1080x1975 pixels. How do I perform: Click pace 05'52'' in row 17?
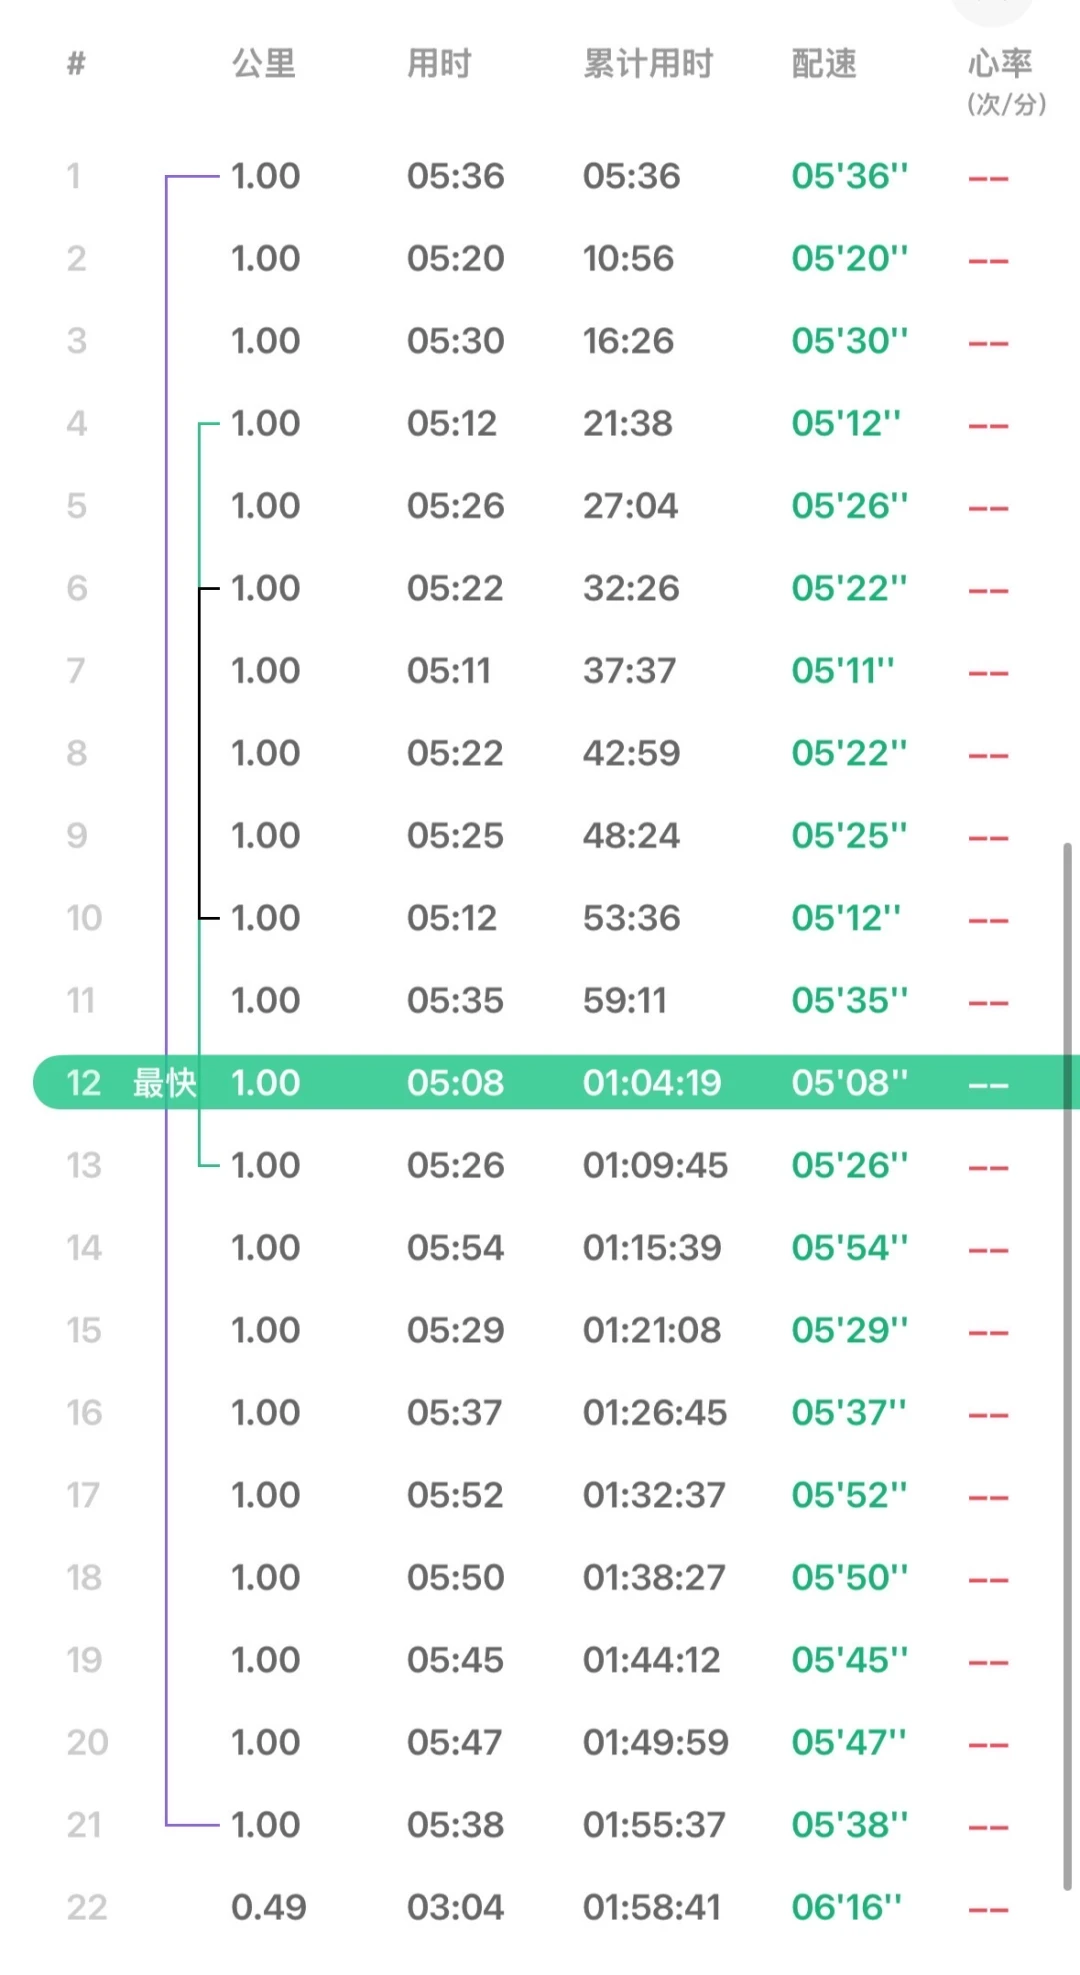[x=849, y=1495]
